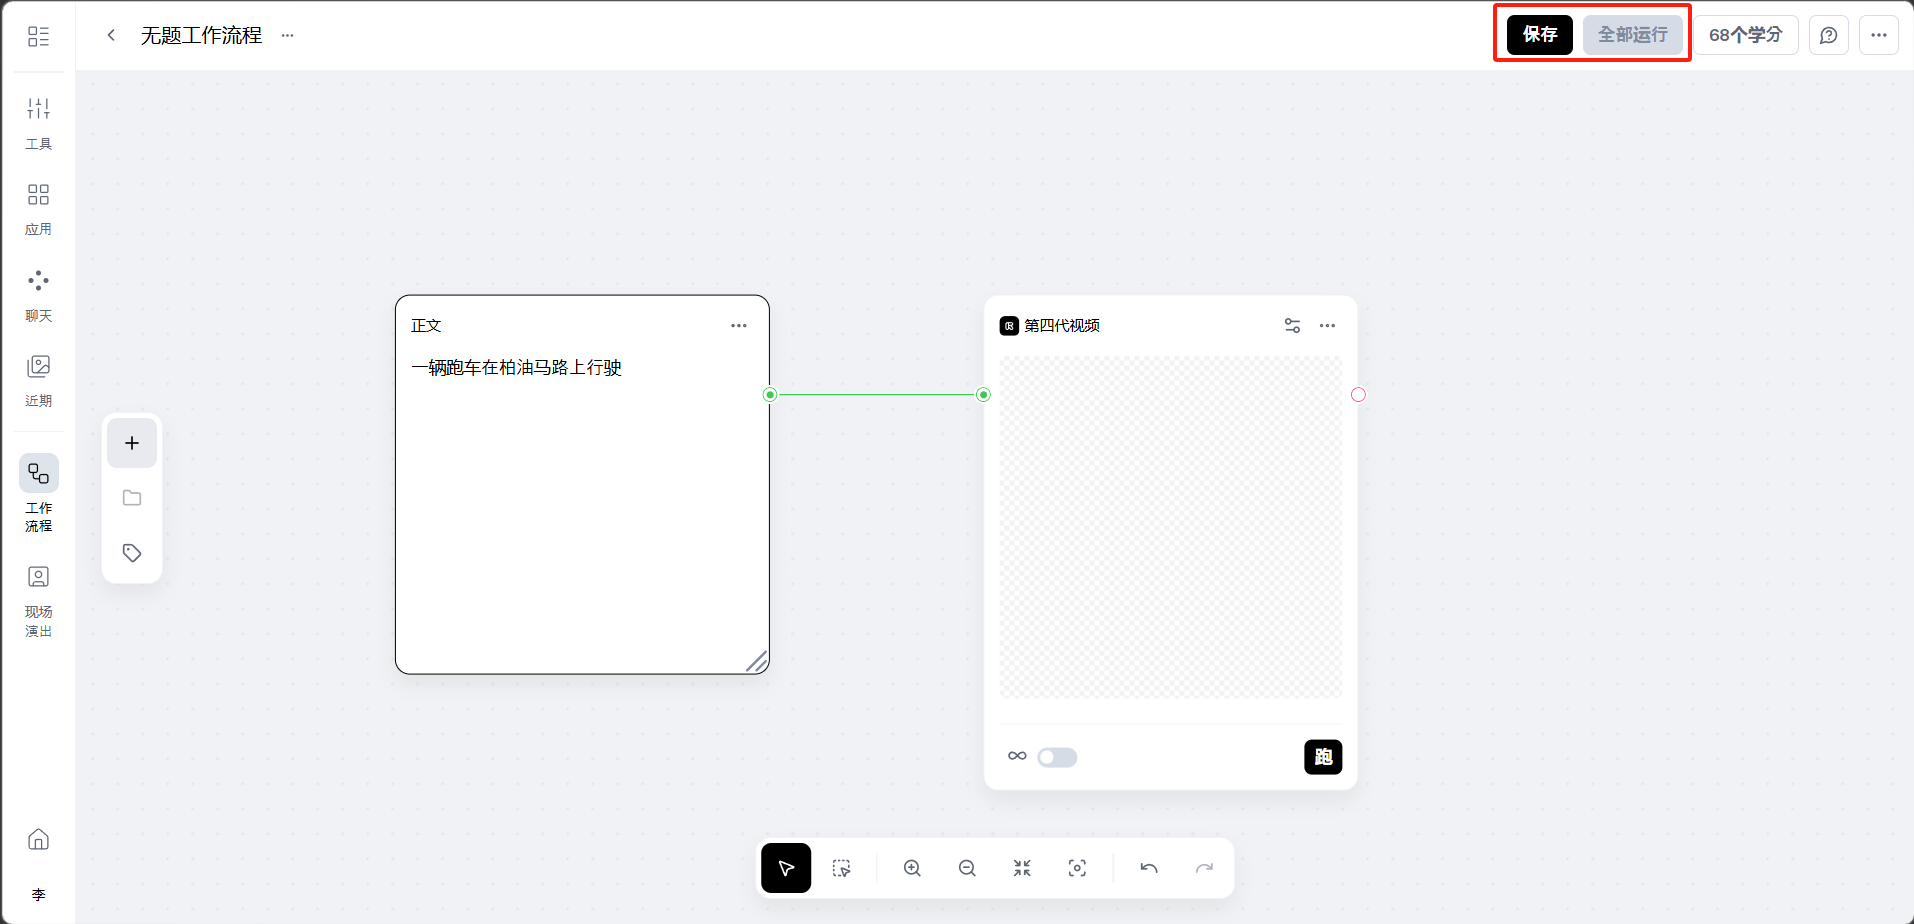Click the 保存 button
Screen dimensions: 1914x924
coord(1539,35)
